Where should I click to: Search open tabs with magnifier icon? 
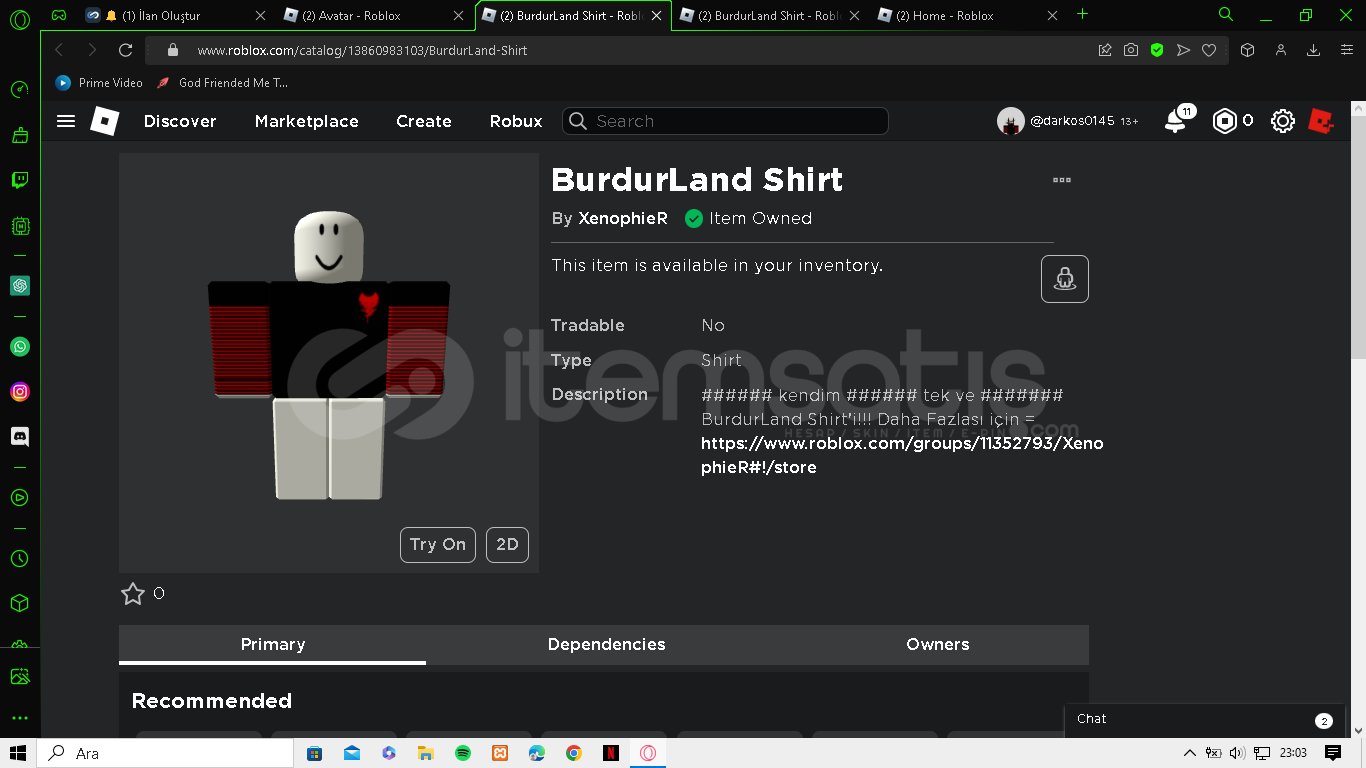1226,14
